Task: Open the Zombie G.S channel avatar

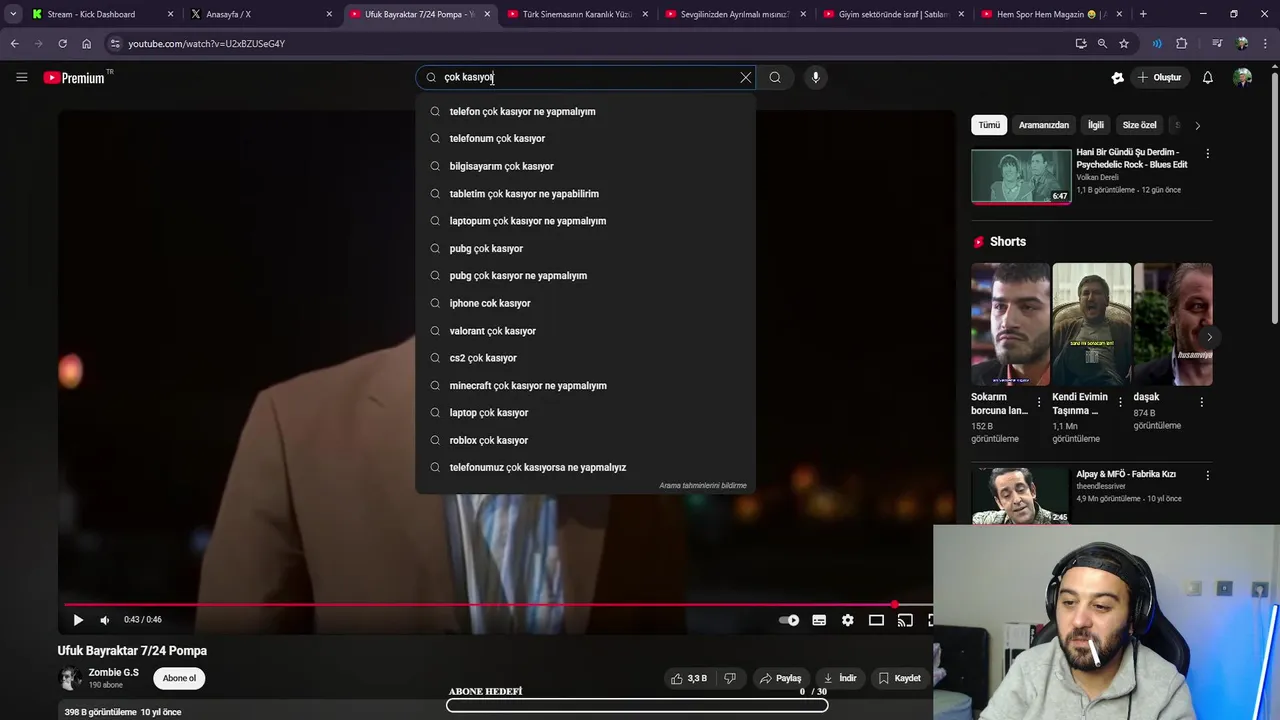Action: (x=69, y=678)
